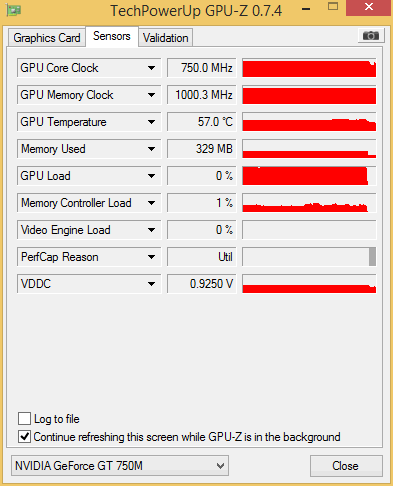
Task: Open the Memory Used sensor dropdown
Action: pyautogui.click(x=151, y=149)
